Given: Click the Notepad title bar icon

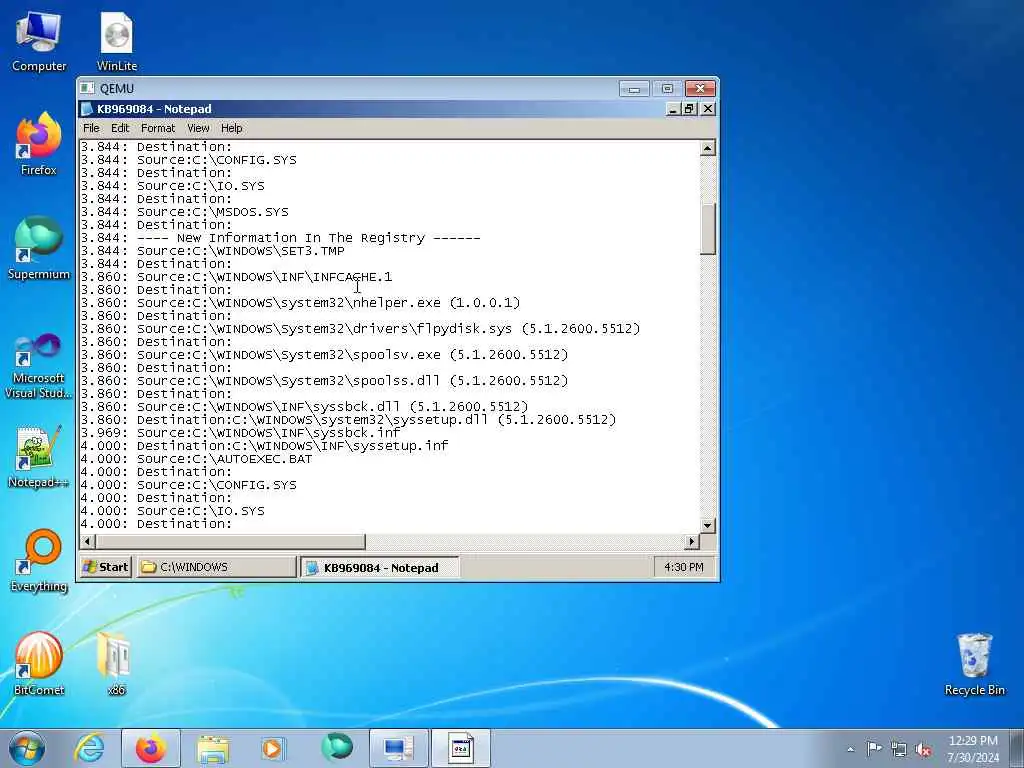Looking at the screenshot, I should click(x=87, y=109).
